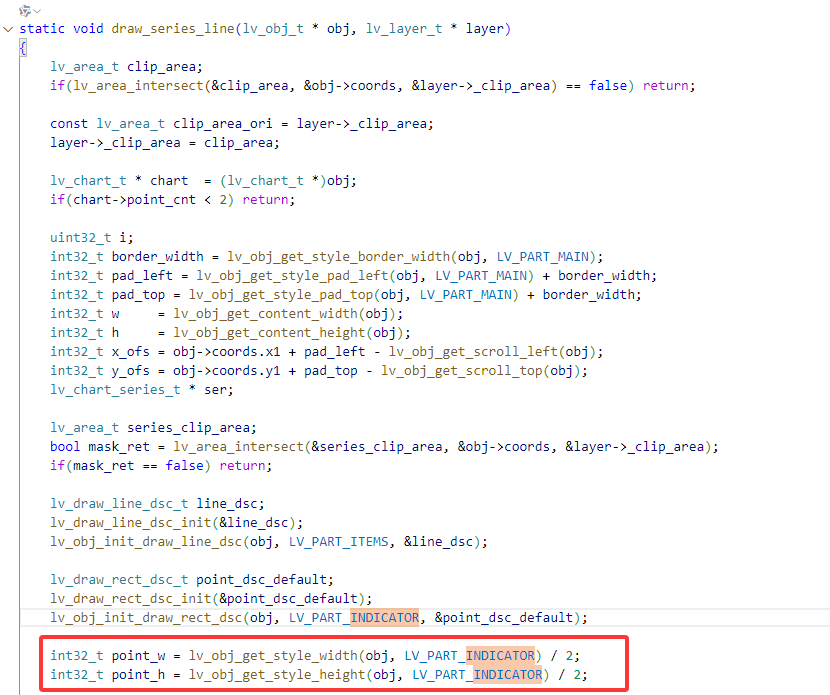This screenshot has width=830, height=695.
Task: Click the 'bool' keyword
Action: (x=65, y=447)
